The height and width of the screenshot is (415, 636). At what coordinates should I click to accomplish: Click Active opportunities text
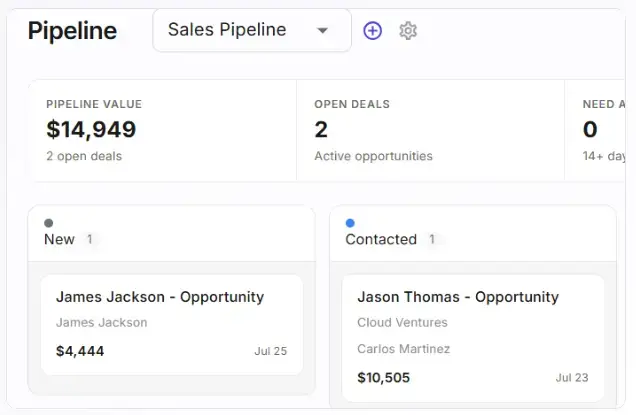point(374,156)
